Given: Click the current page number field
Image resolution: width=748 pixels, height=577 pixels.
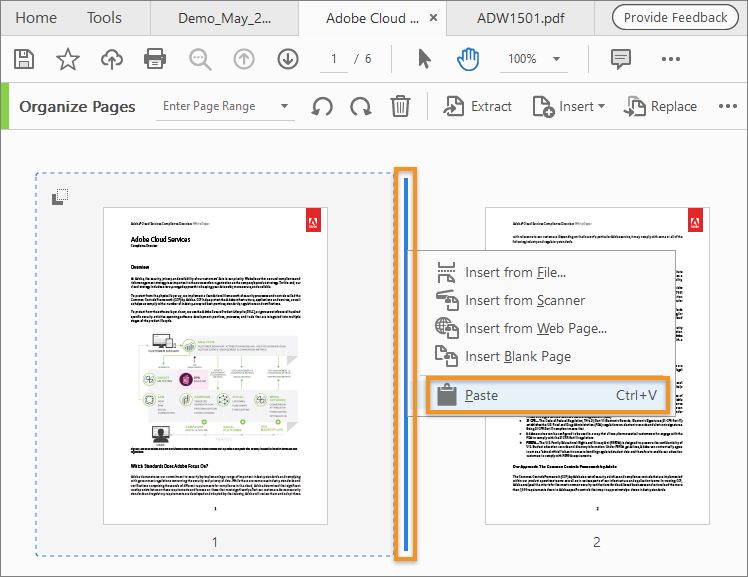Looking at the screenshot, I should pyautogui.click(x=334, y=59).
